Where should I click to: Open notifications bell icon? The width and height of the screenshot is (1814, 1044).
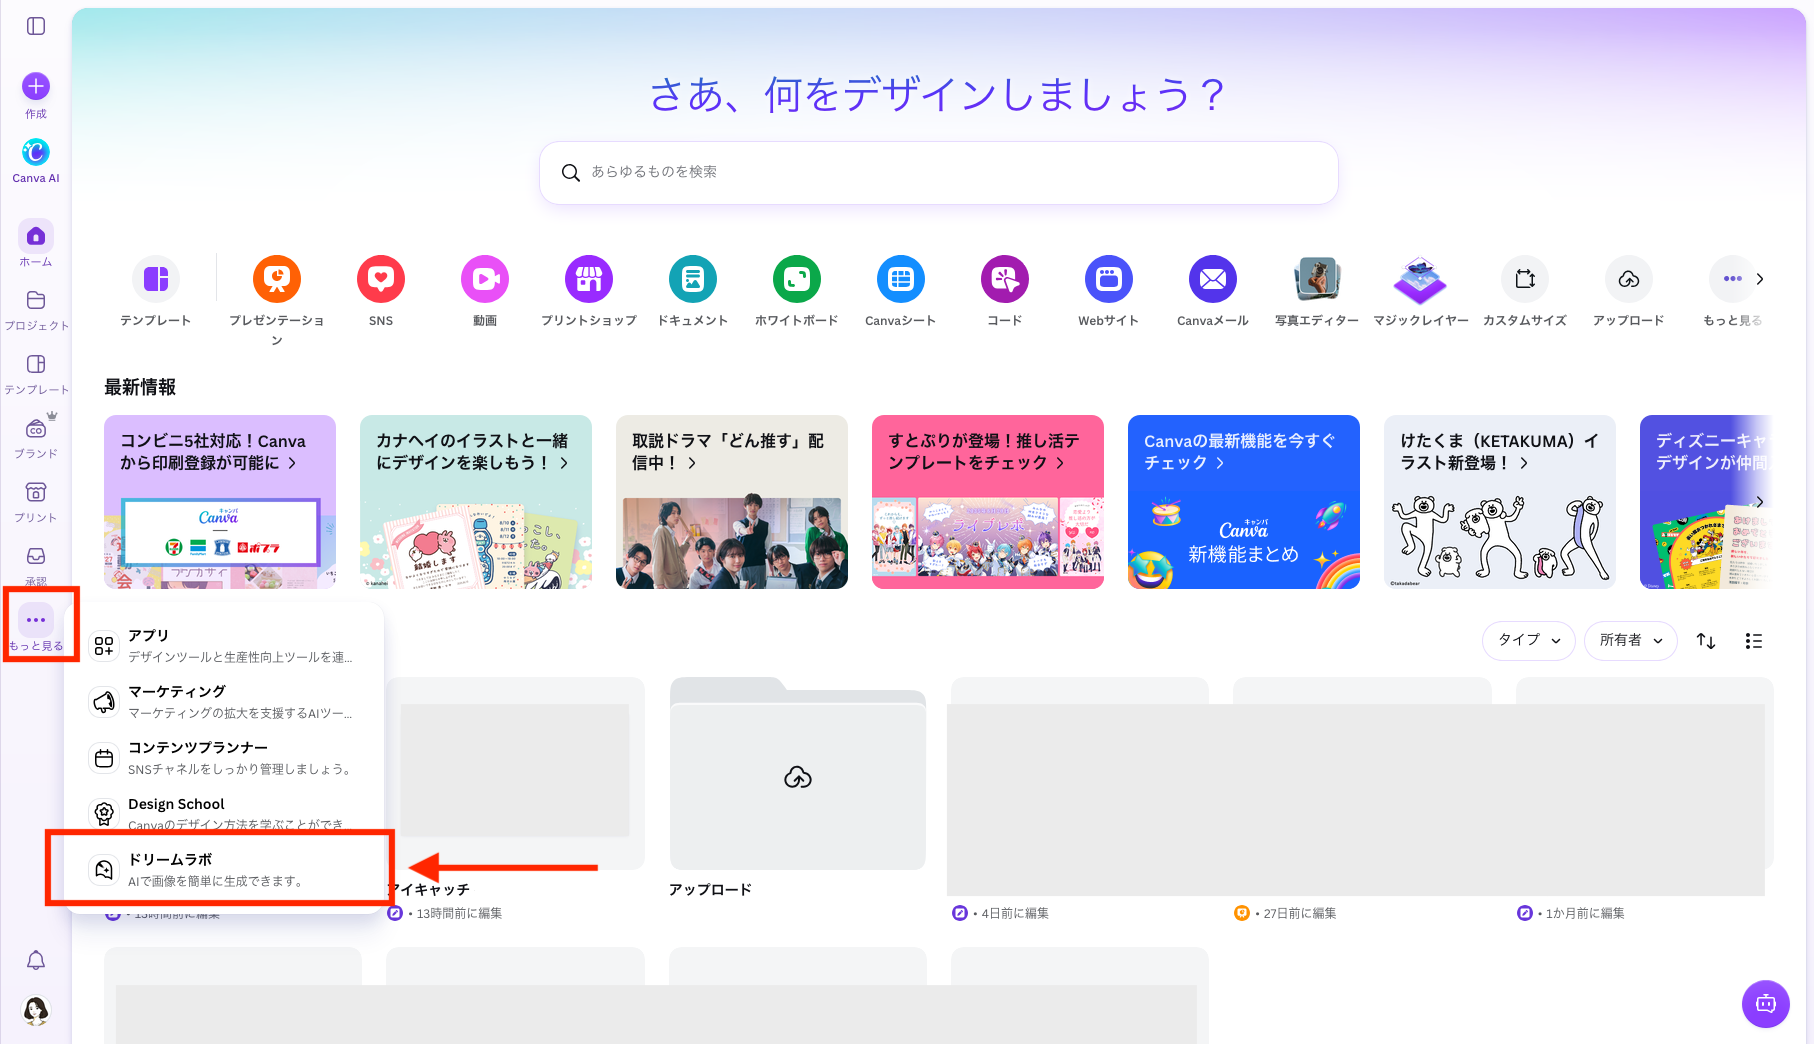tap(36, 960)
